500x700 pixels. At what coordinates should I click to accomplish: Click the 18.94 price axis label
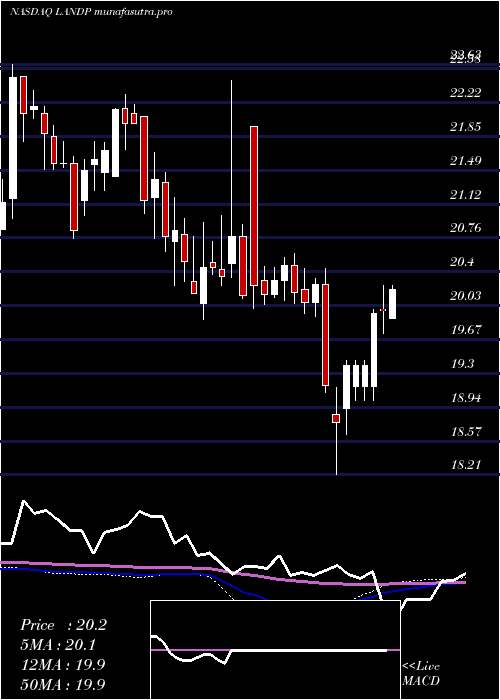pyautogui.click(x=466, y=397)
